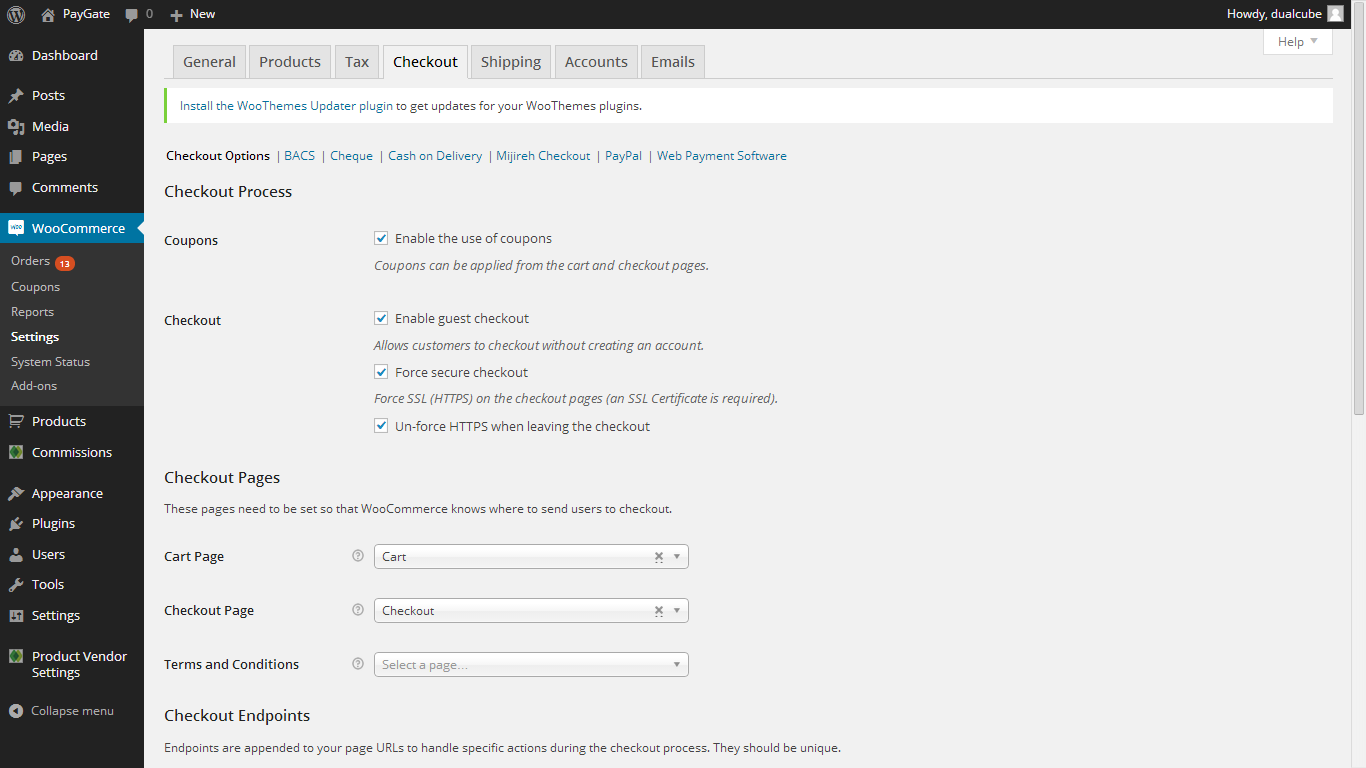Screen dimensions: 1366x768
Task: Click the Settings sliders icon in sidebar
Action: [x=16, y=616]
